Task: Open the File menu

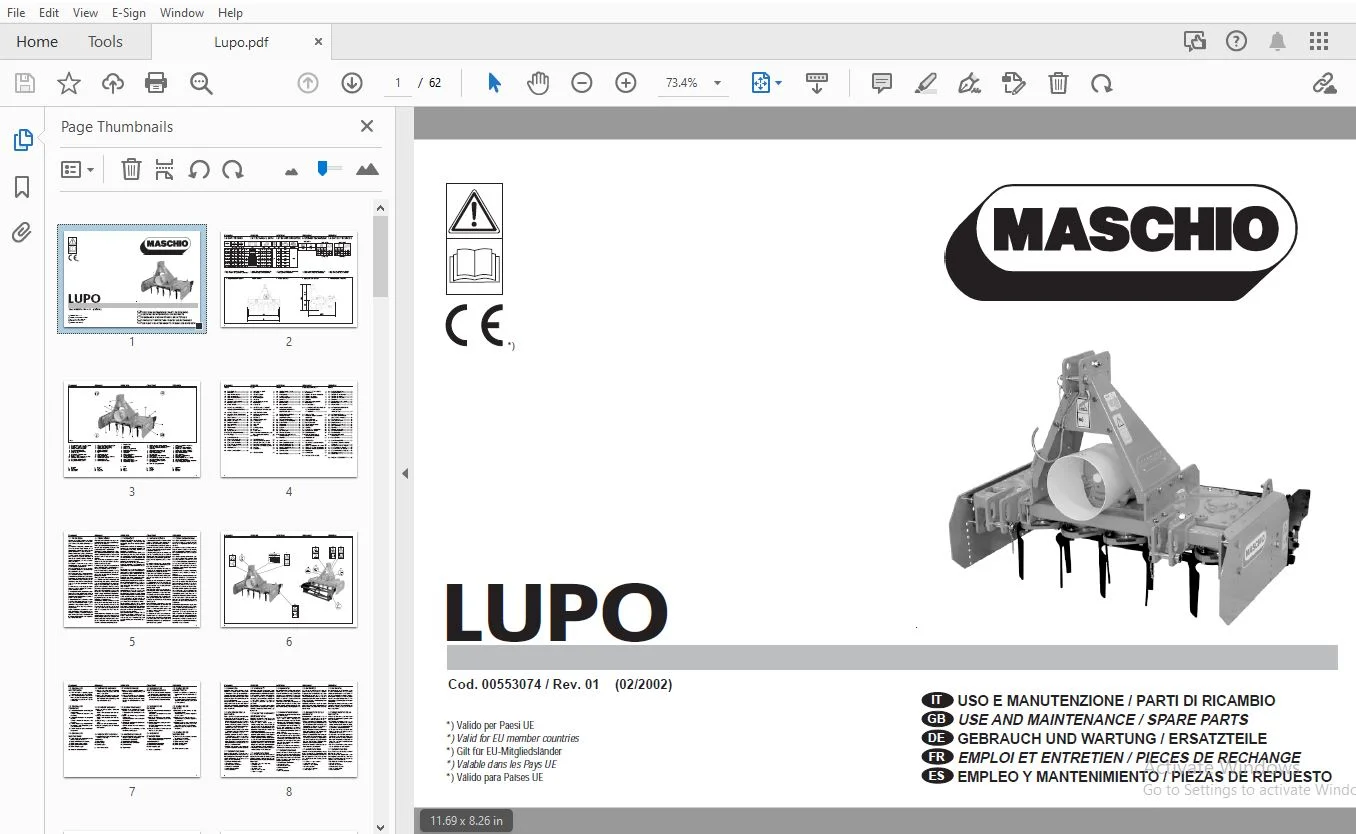Action: point(16,12)
